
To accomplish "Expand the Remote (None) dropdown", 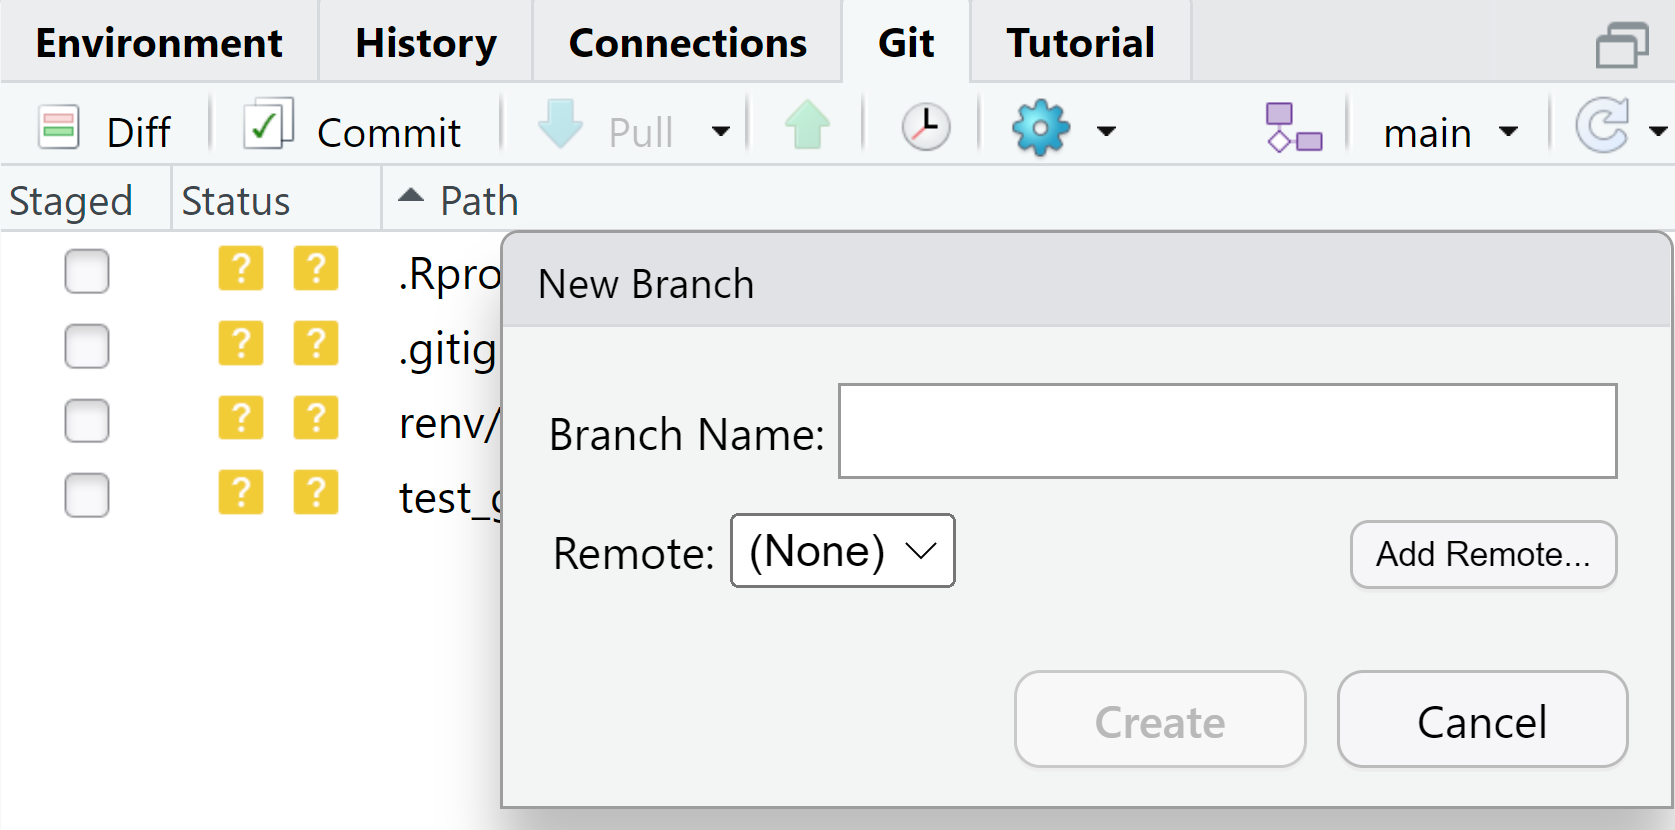I will [843, 551].
